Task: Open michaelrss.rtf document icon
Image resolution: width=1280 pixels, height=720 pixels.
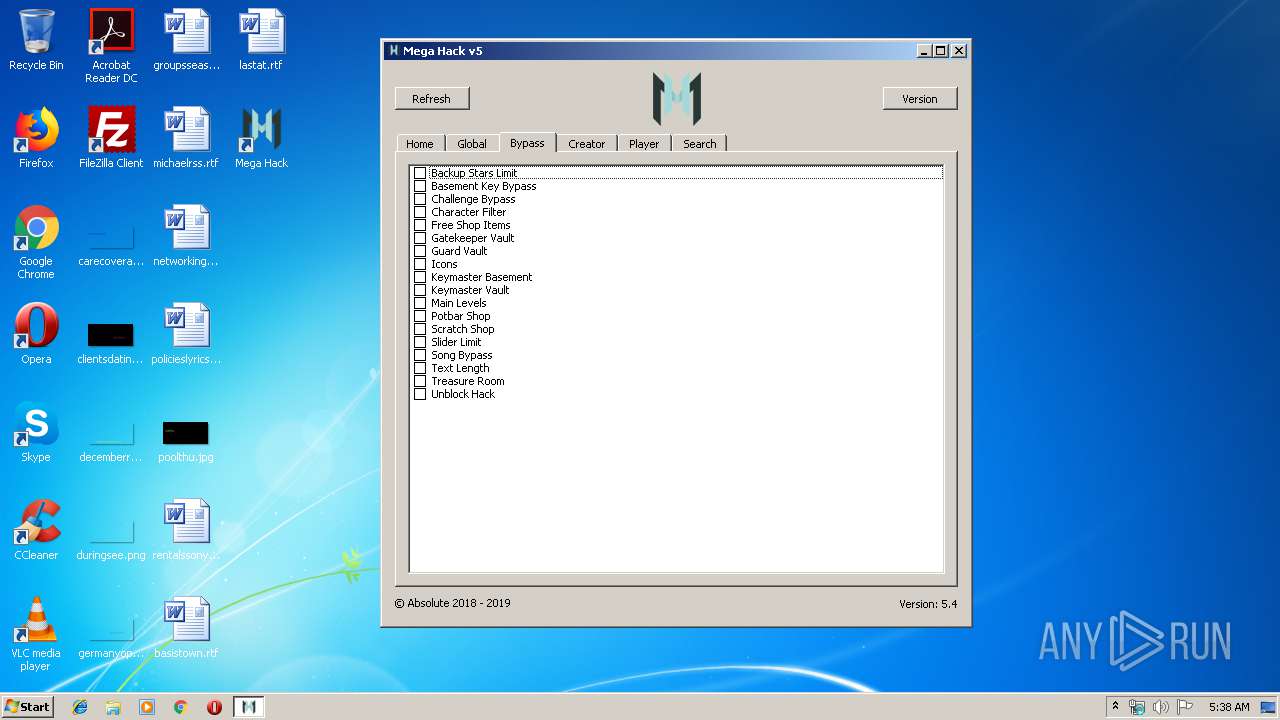Action: [186, 138]
